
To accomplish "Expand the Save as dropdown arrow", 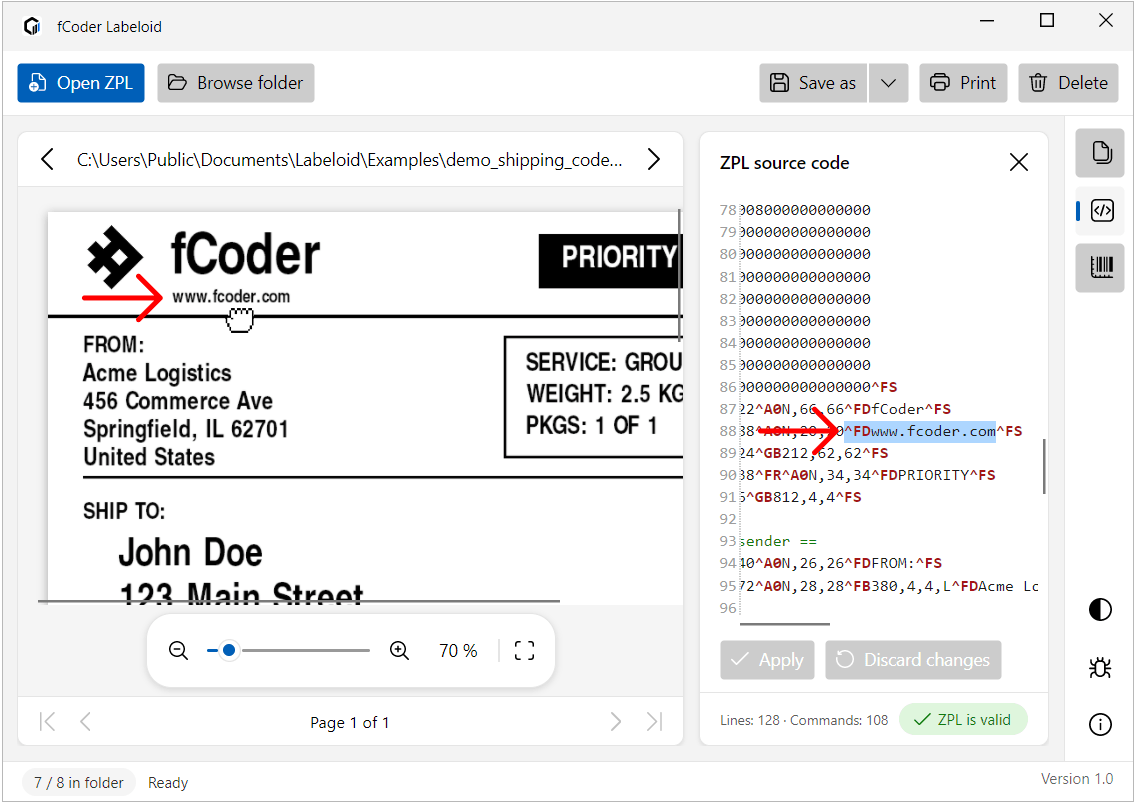I will pyautogui.click(x=888, y=83).
